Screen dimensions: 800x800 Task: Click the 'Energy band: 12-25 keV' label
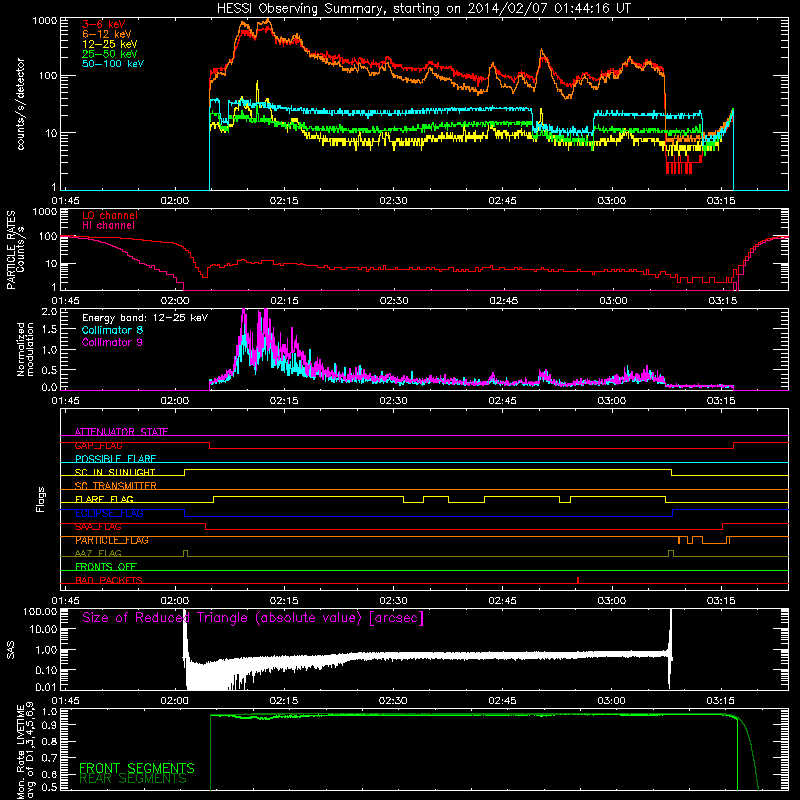[x=145, y=318]
